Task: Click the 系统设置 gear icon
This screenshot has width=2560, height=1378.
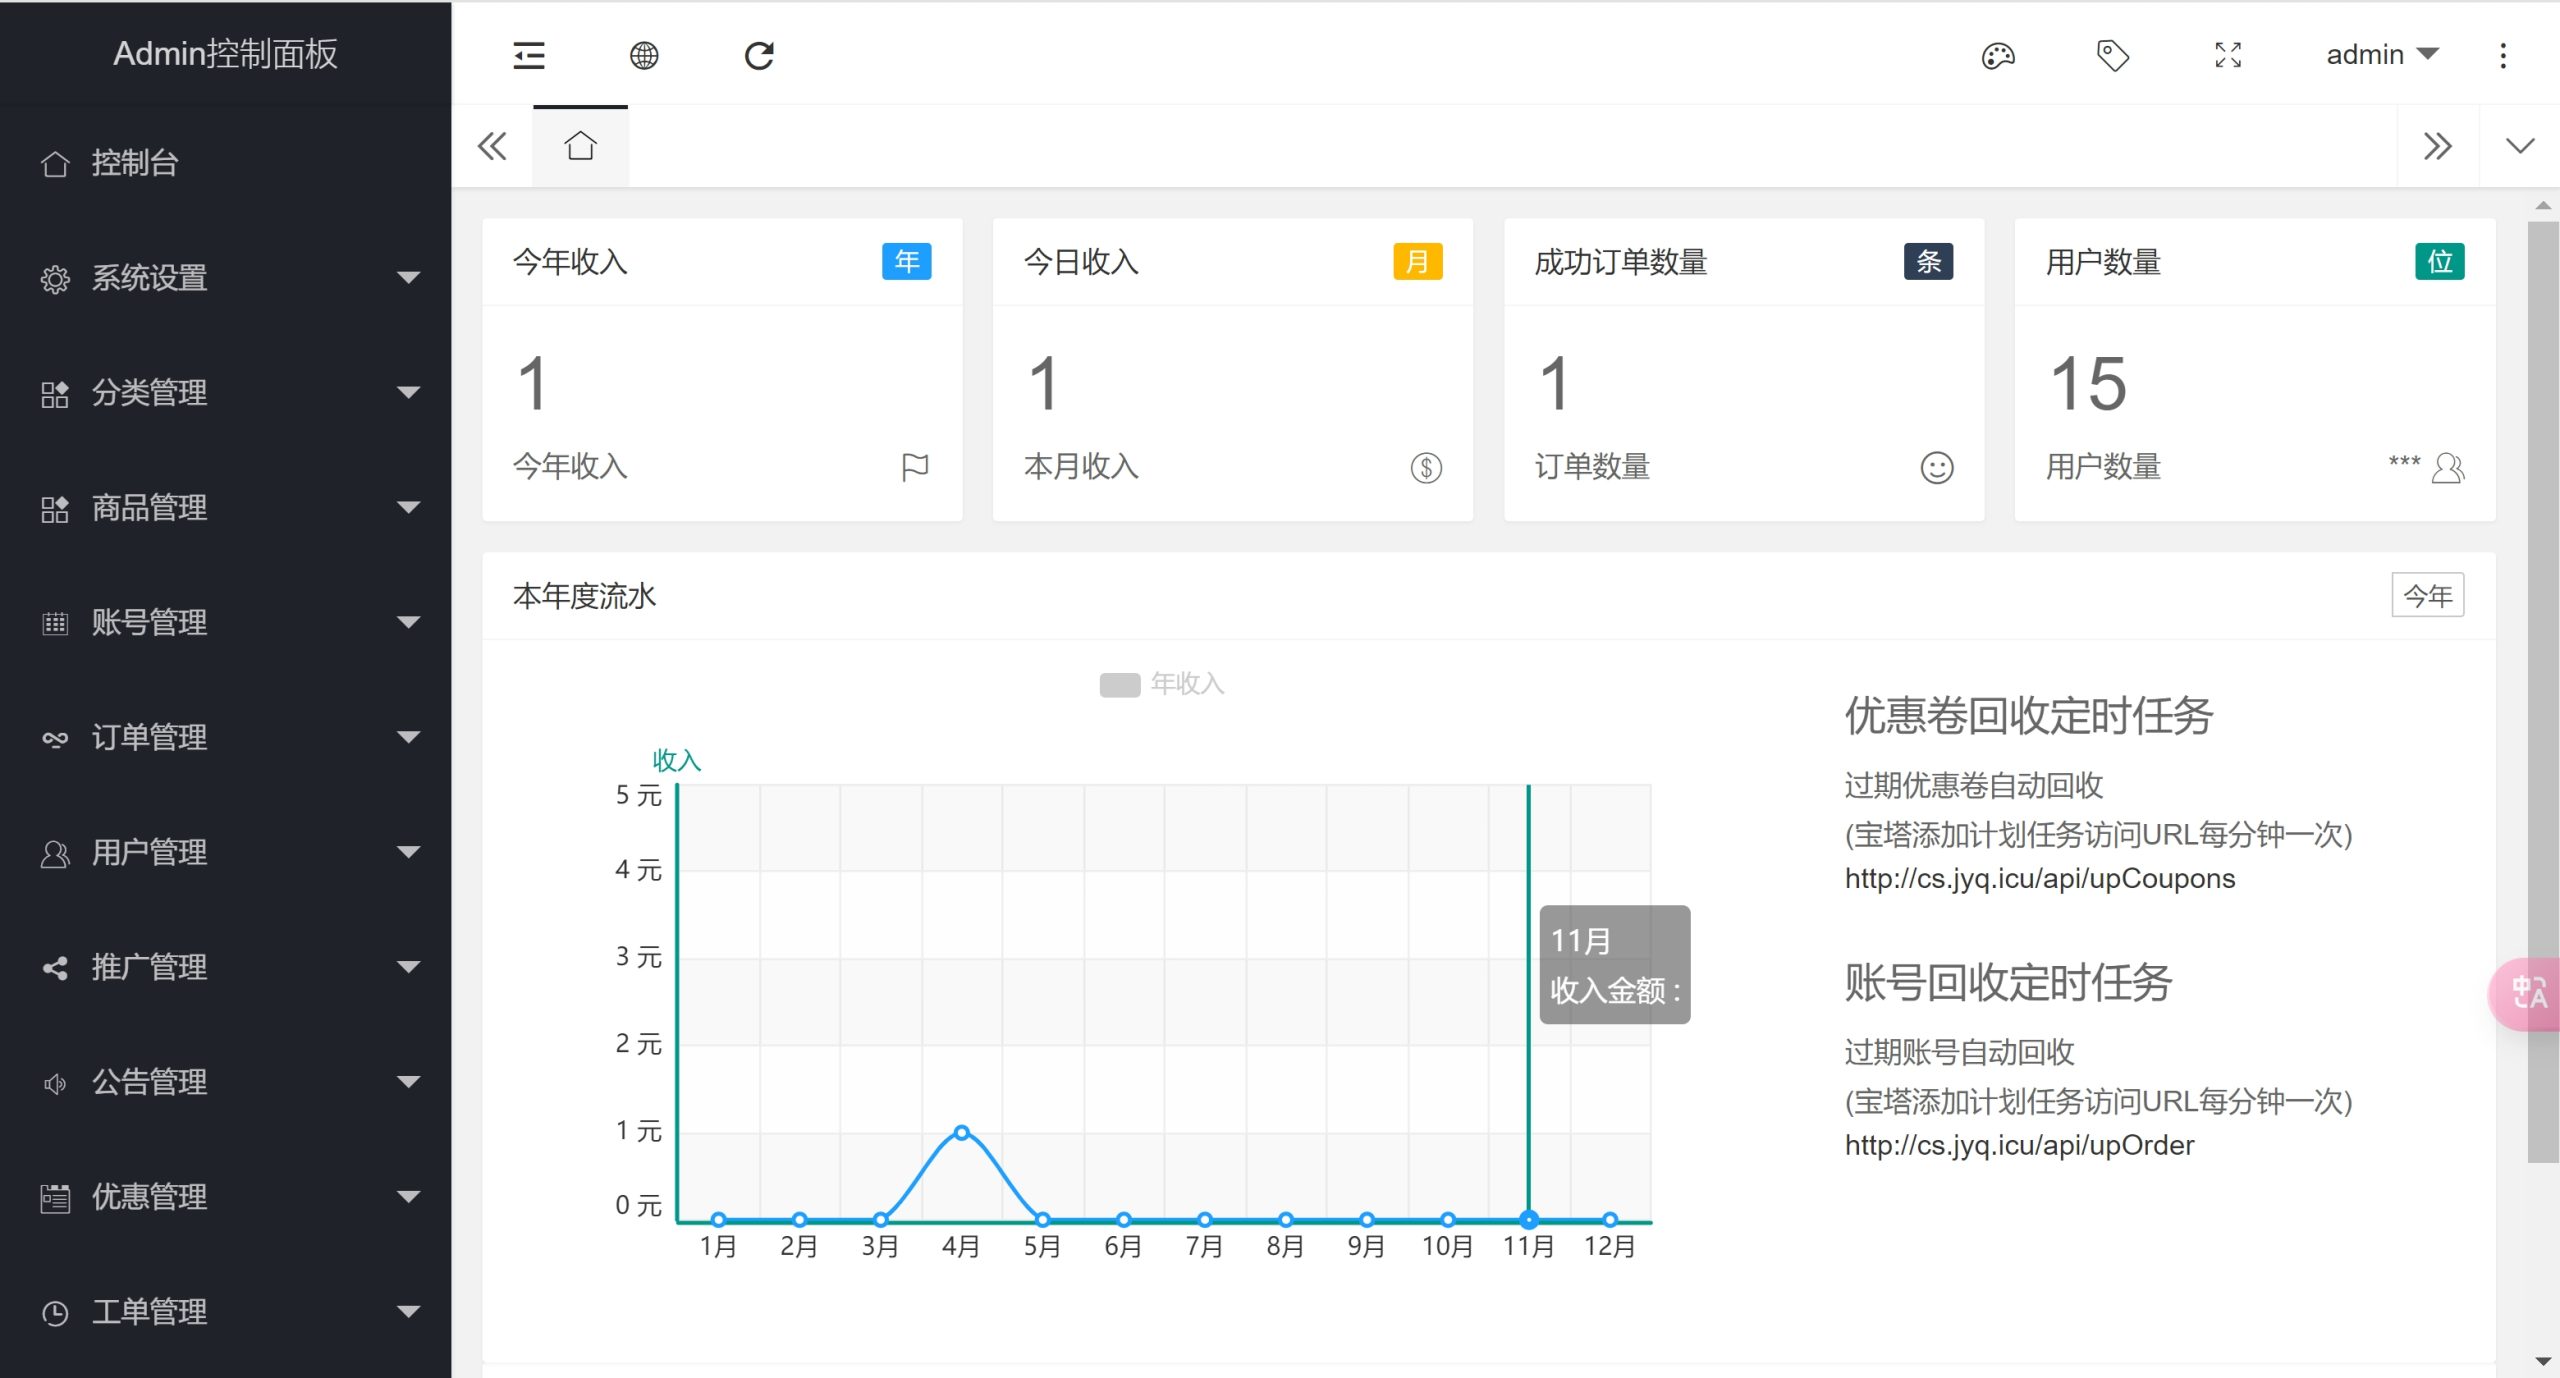Action: (x=55, y=279)
